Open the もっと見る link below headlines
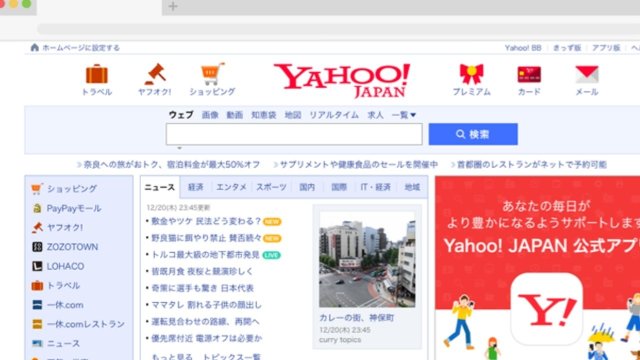The width and height of the screenshot is (640, 360). [x=172, y=357]
